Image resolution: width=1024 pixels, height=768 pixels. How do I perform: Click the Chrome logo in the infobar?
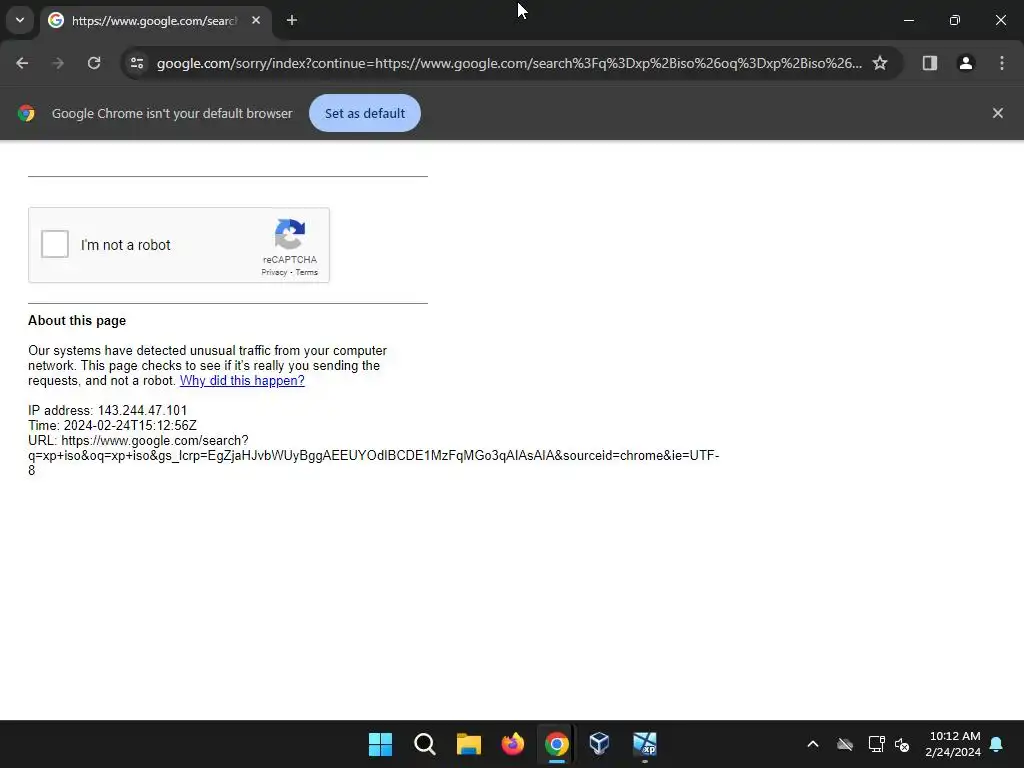click(26, 113)
